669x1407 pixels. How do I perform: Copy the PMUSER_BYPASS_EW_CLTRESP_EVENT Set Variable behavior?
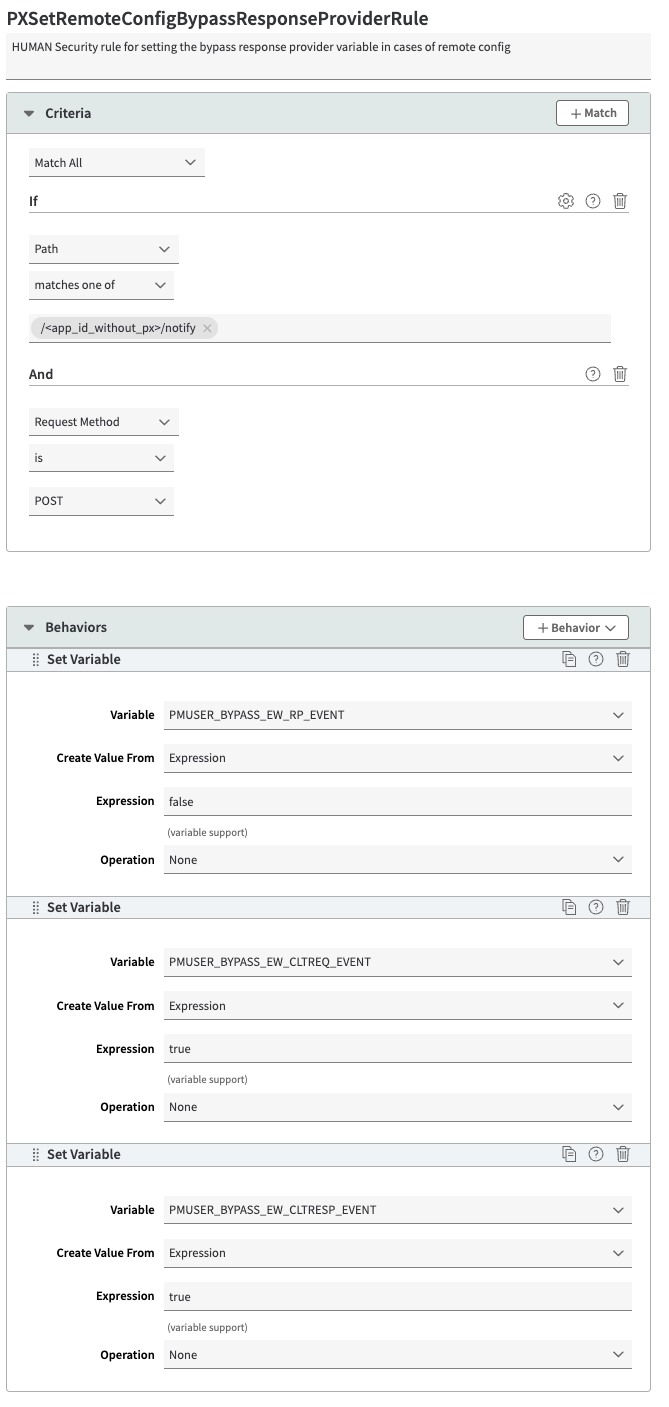coord(569,1154)
